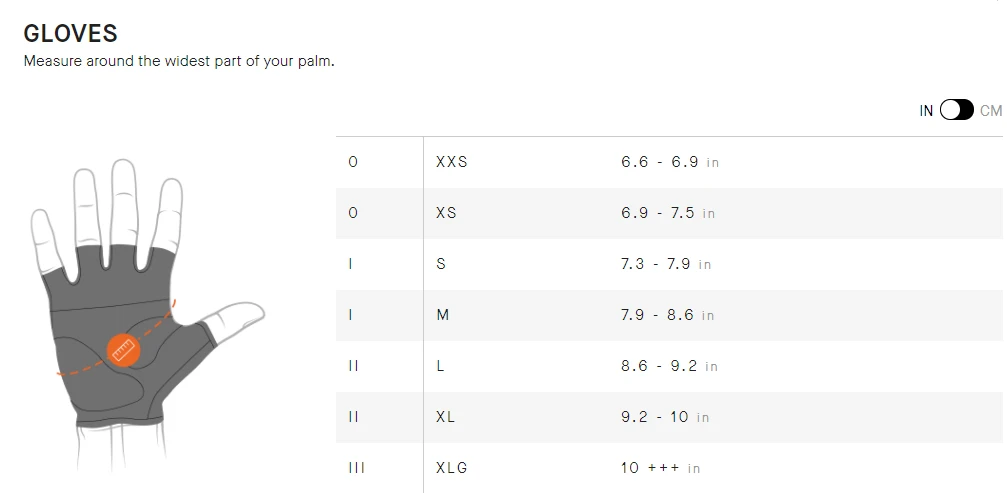
Task: Click the CM unit label
Action: [x=990, y=111]
